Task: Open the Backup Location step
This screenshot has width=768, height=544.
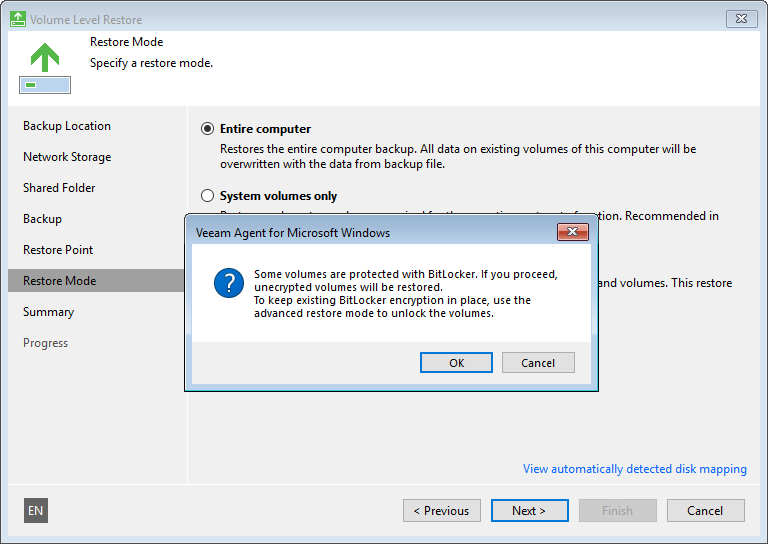Action: tap(67, 126)
